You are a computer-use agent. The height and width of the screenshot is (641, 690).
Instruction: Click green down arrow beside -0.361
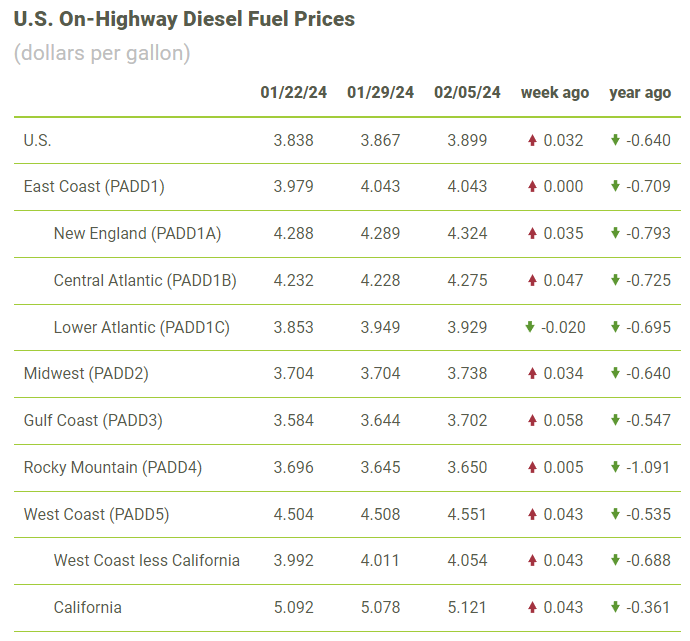pyautogui.click(x=616, y=607)
